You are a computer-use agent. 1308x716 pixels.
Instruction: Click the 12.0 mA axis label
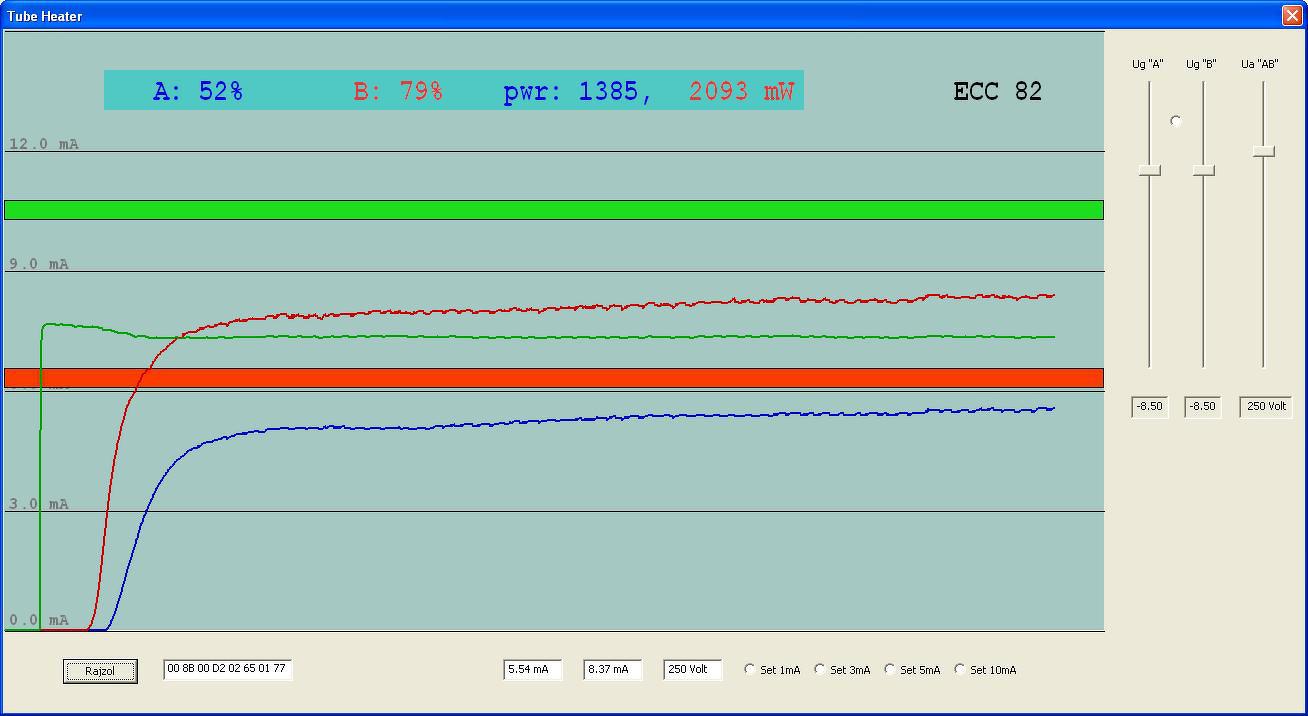click(x=44, y=144)
